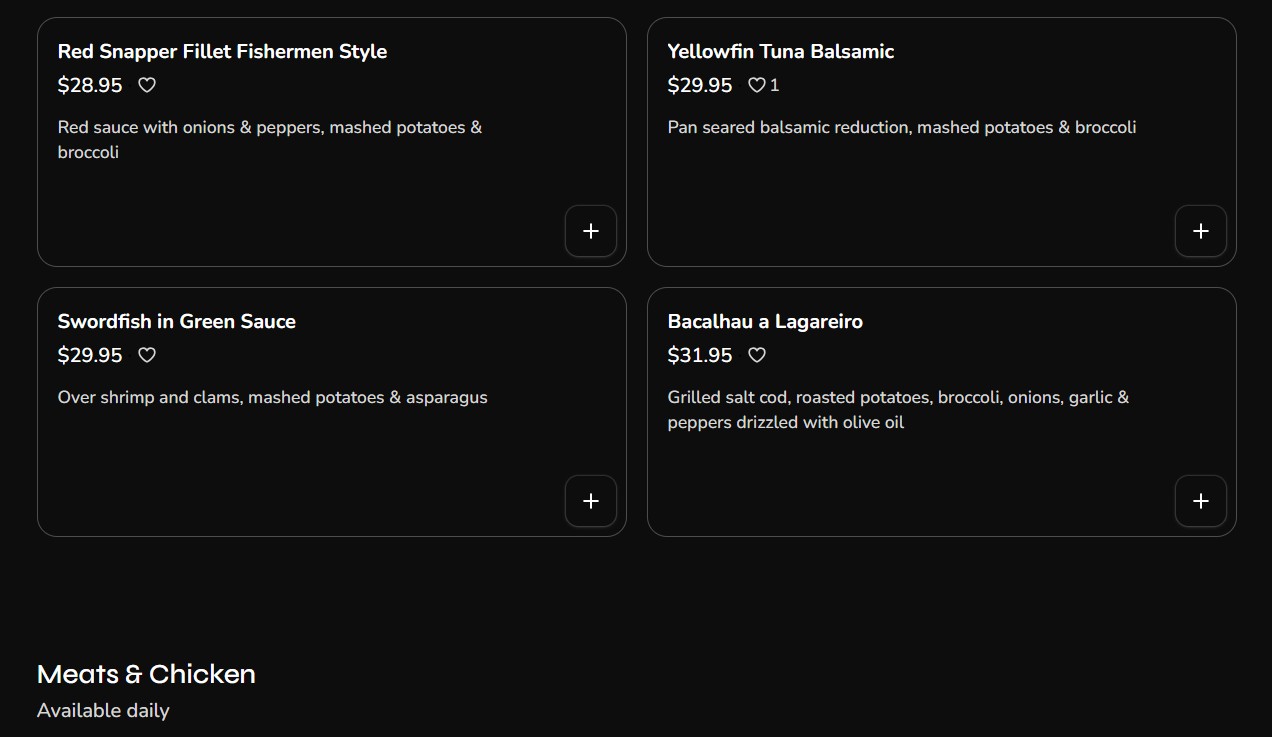The width and height of the screenshot is (1272, 737).
Task: Click the $31.95 Bacalhau price
Action: click(700, 355)
